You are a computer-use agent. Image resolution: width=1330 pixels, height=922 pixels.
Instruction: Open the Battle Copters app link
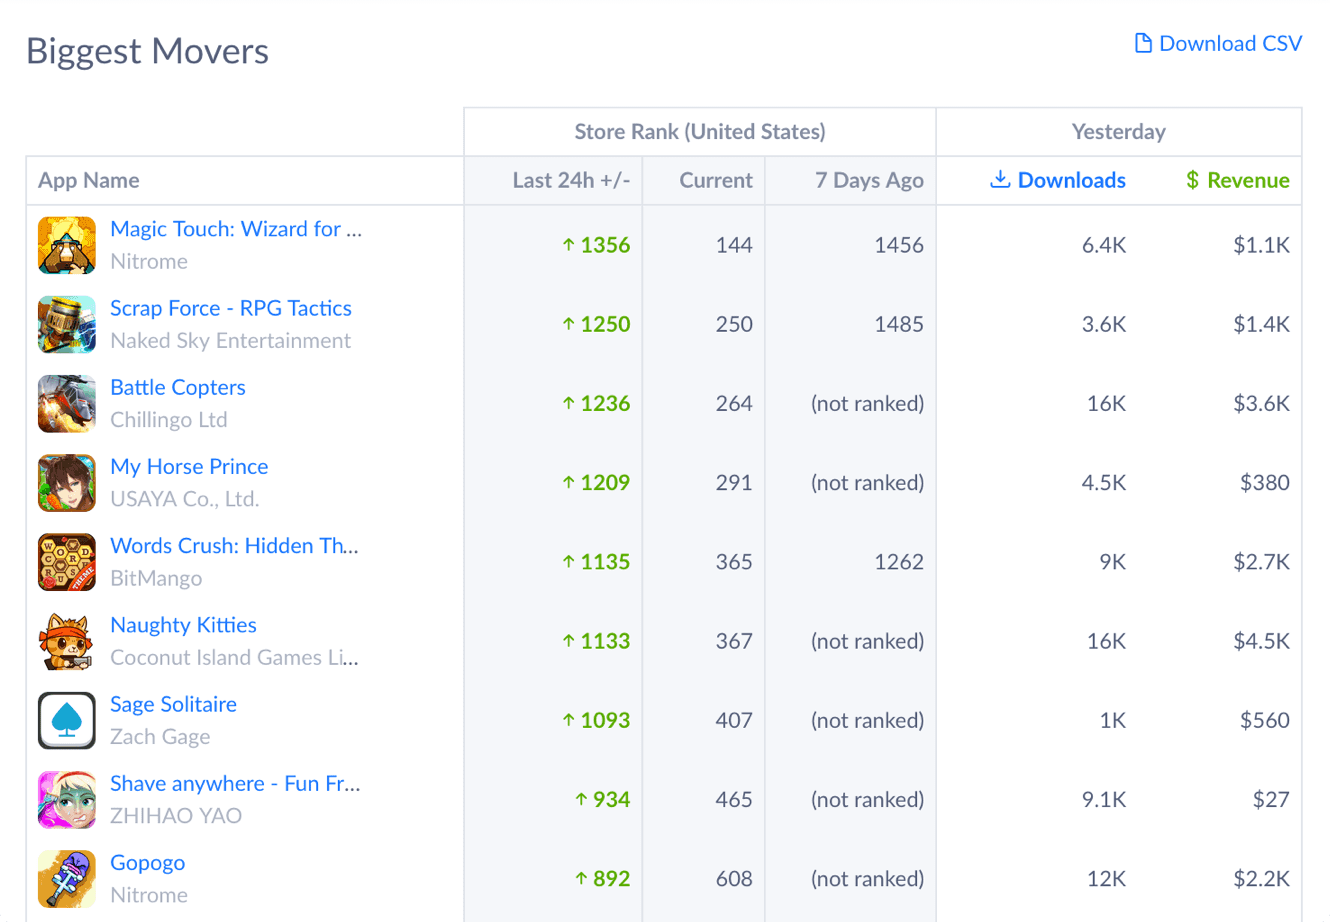click(178, 387)
